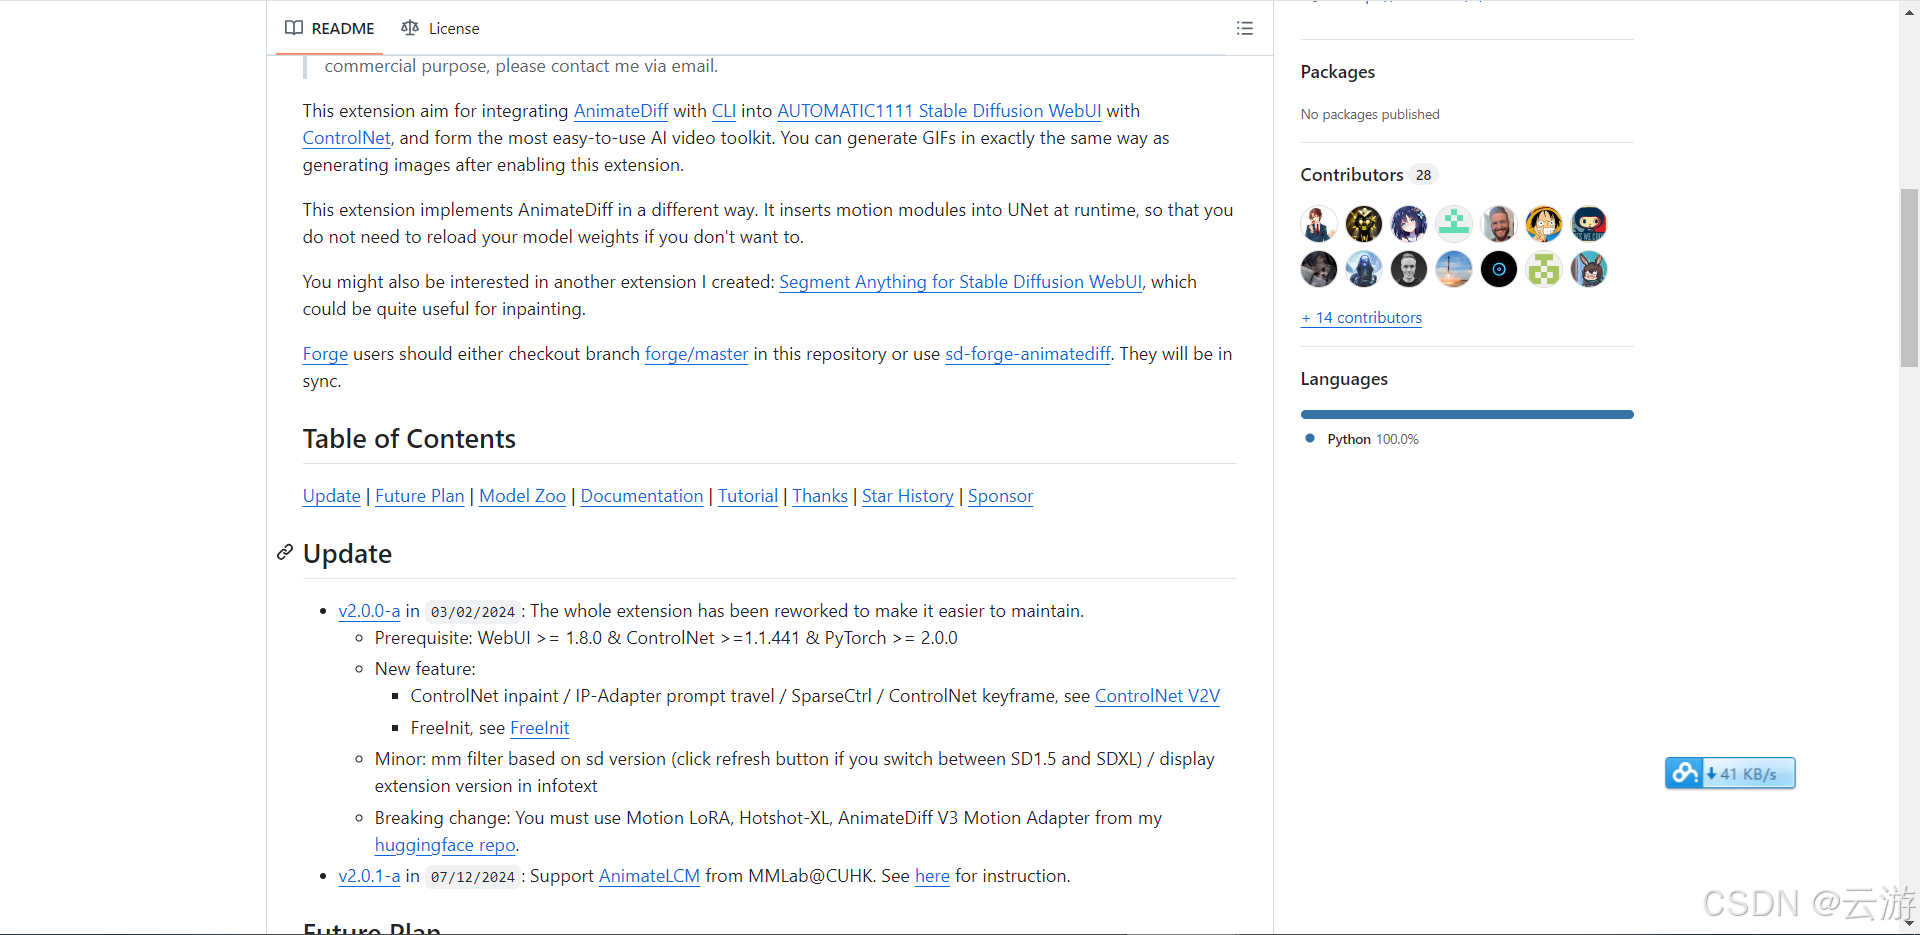The height and width of the screenshot is (935, 1920).
Task: Click the 03/02/2024 date code
Action: [473, 612]
